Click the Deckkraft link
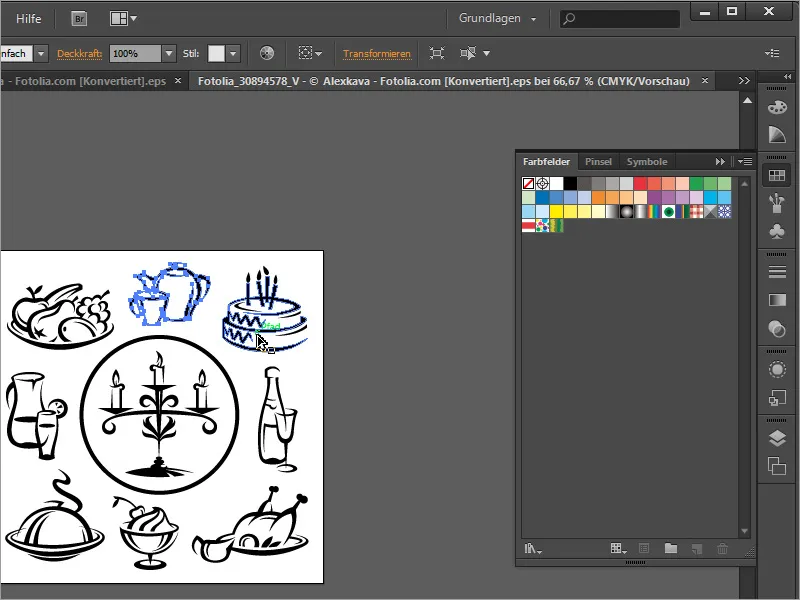The width and height of the screenshot is (800, 600). point(80,54)
